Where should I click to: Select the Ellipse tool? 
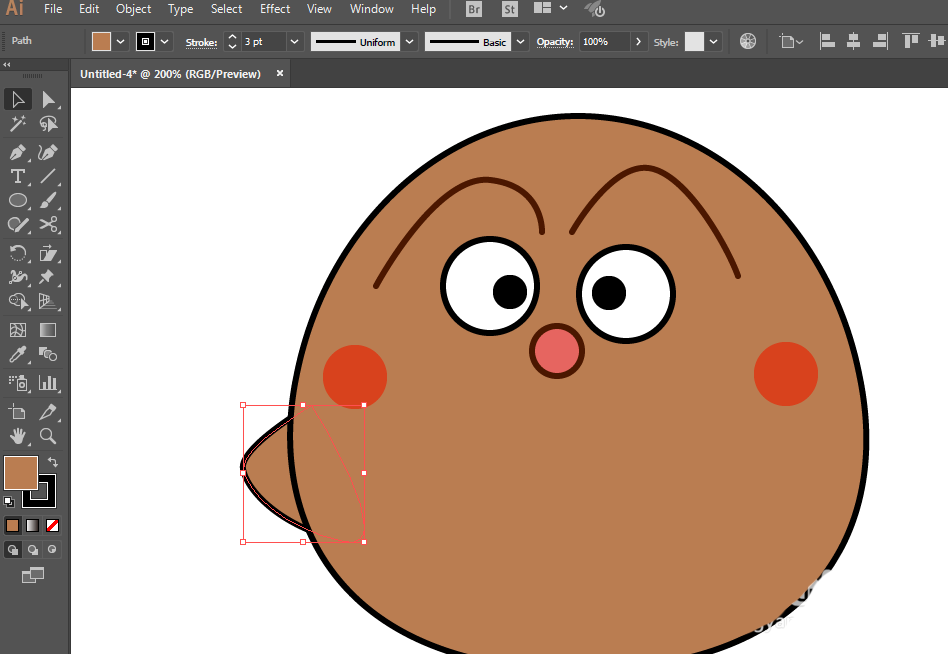click(x=18, y=200)
